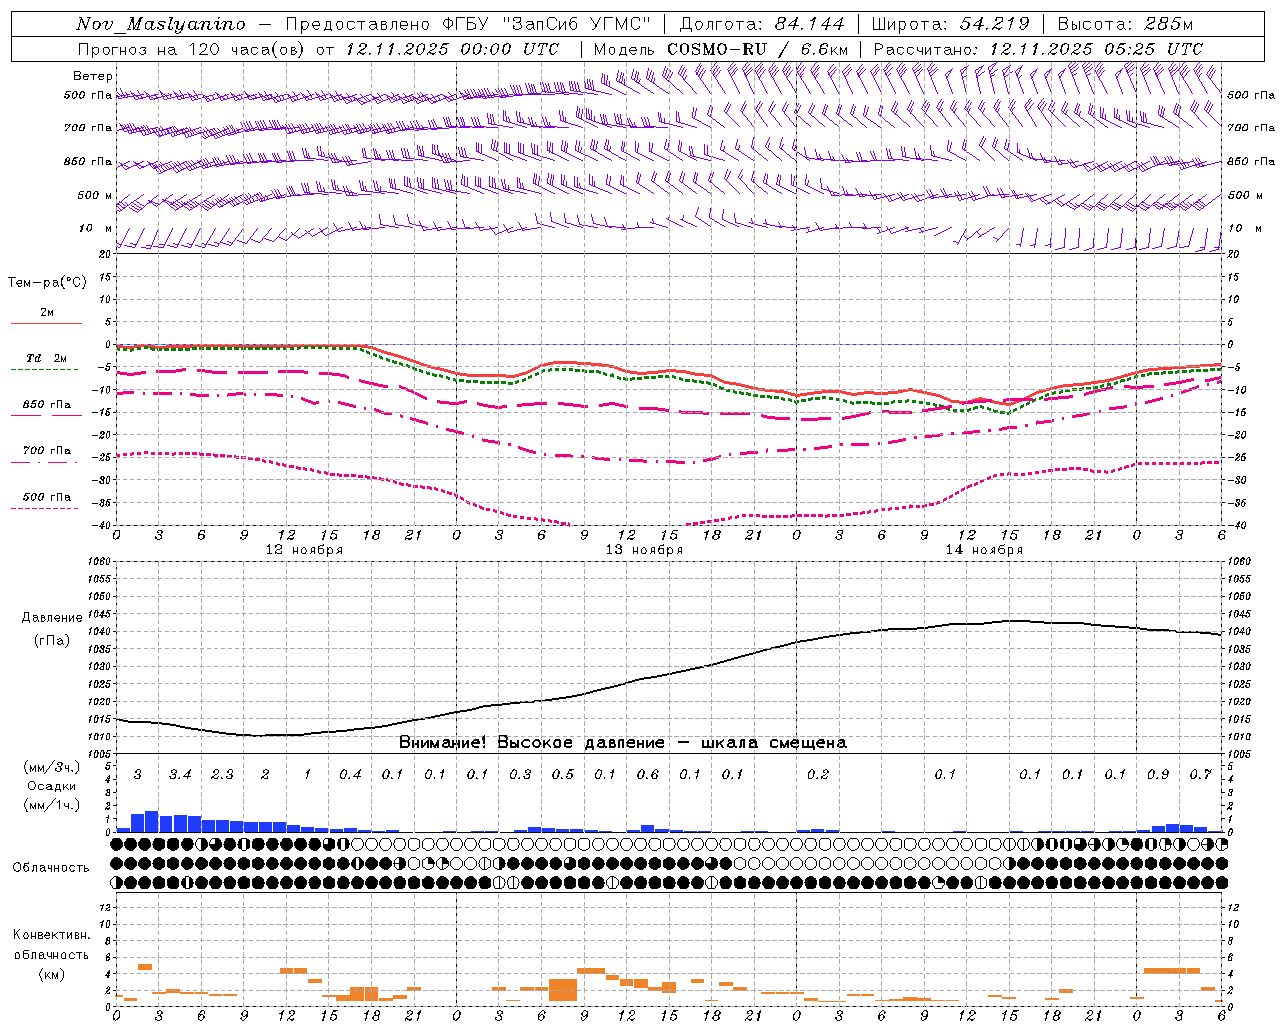
Task: Click the Td 2м legend entry
Action: coord(47,358)
